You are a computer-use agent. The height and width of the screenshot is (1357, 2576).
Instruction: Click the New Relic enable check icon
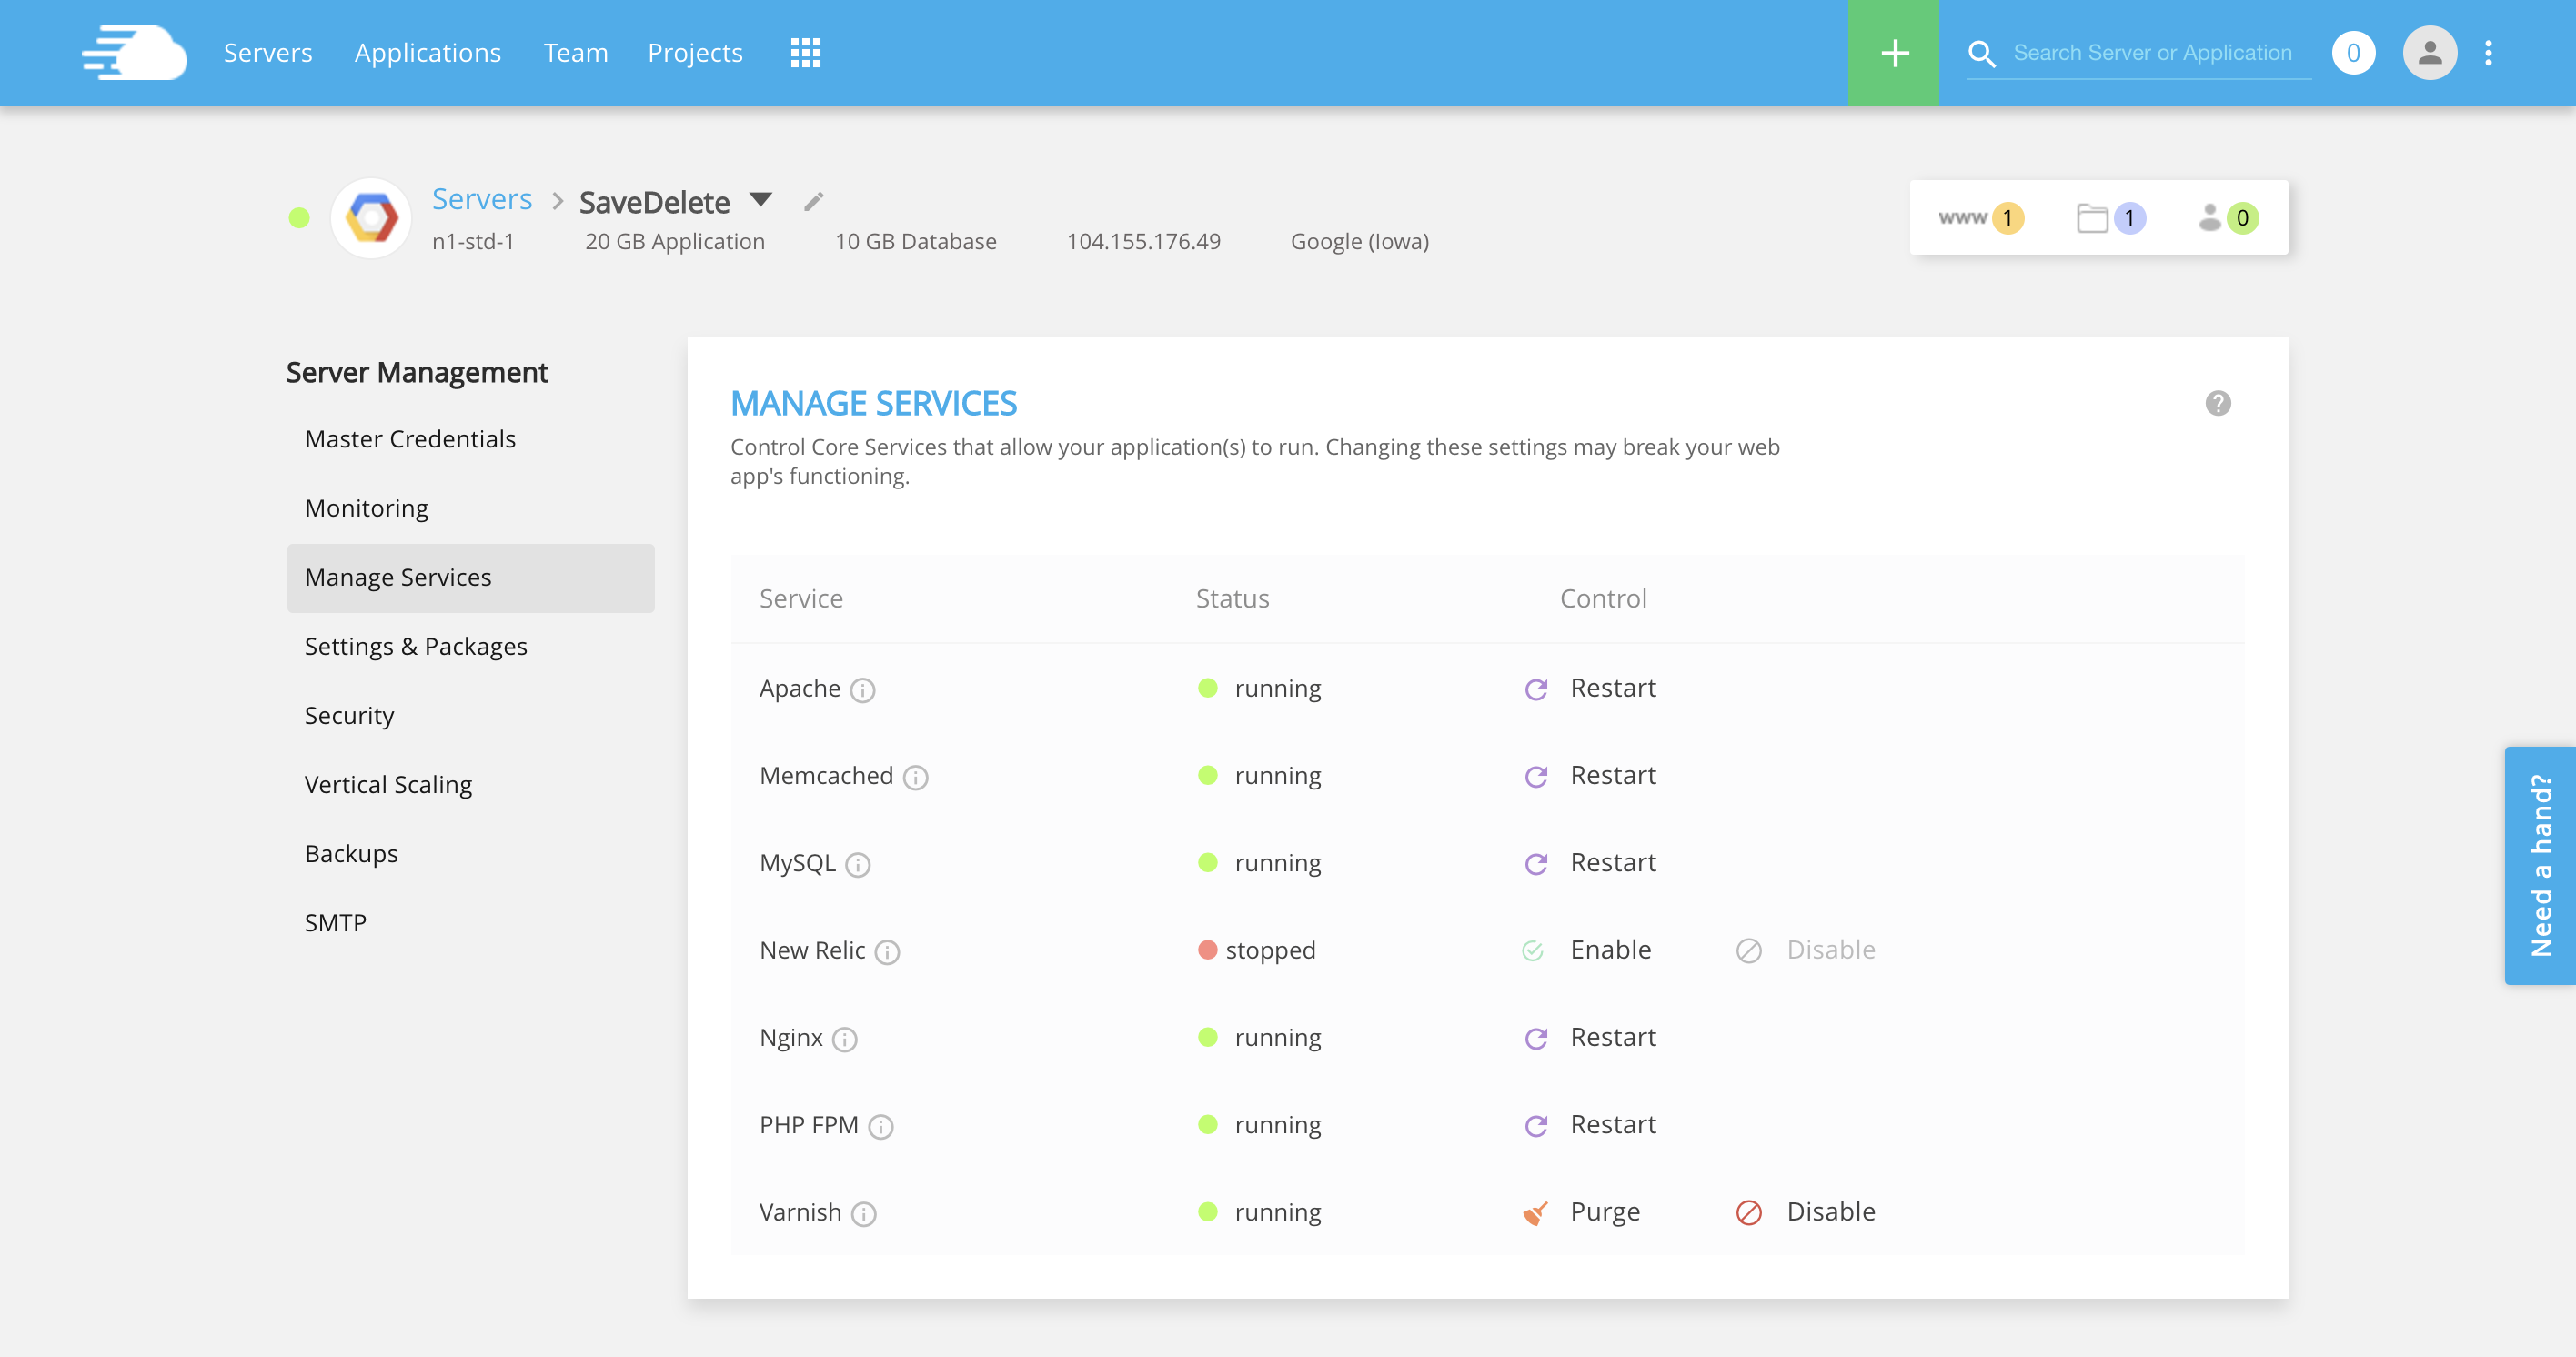(1532, 950)
